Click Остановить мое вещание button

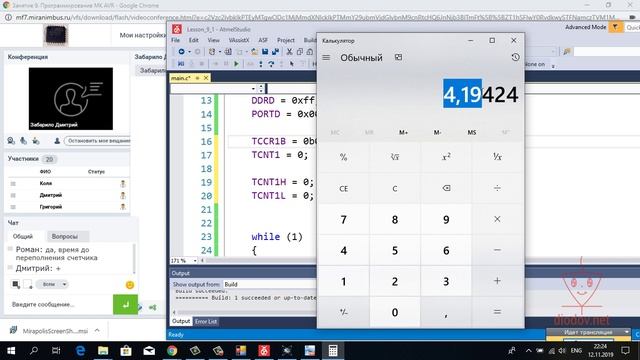98,141
